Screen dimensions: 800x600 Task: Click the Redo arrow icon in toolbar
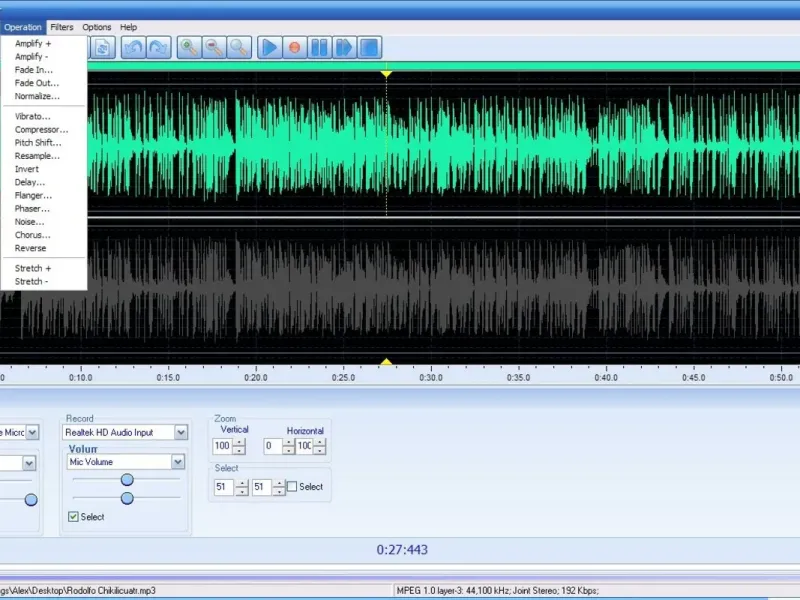[158, 47]
